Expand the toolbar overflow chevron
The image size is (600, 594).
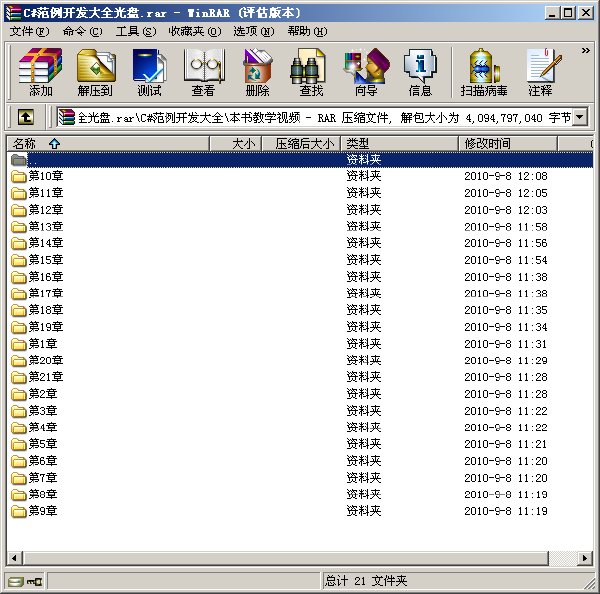[x=585, y=51]
